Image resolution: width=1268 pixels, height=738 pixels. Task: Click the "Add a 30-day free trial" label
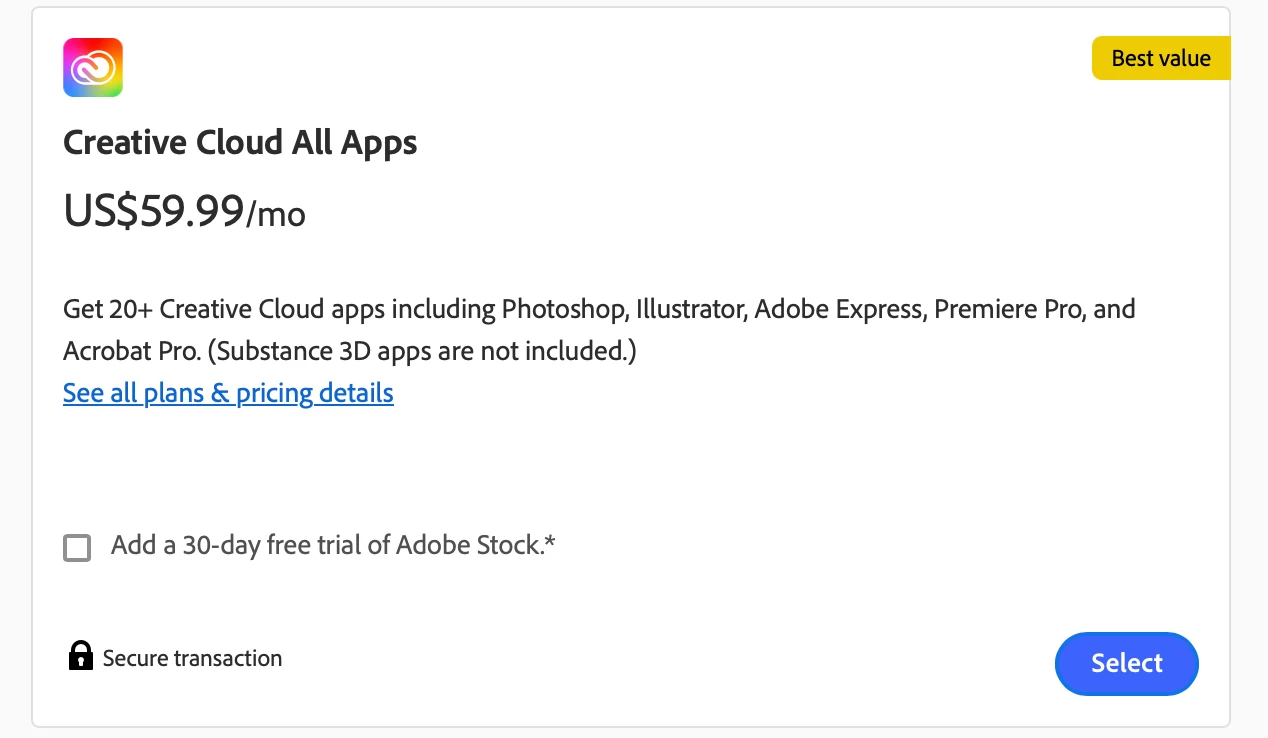click(x=250, y=546)
